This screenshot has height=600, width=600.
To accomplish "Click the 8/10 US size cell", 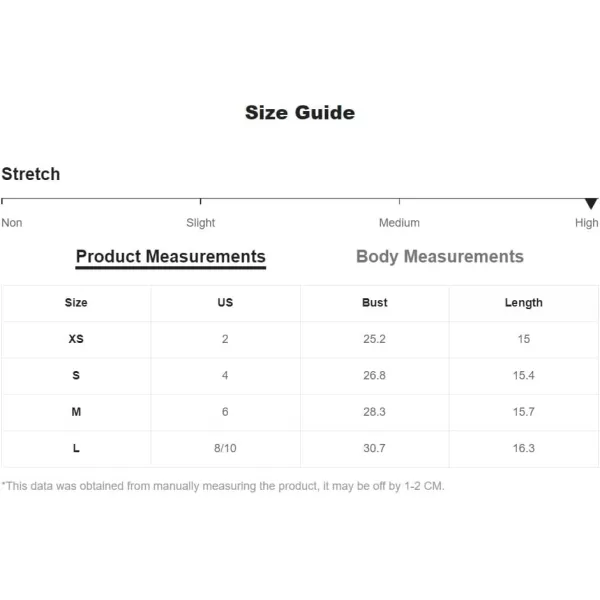I will point(225,448).
